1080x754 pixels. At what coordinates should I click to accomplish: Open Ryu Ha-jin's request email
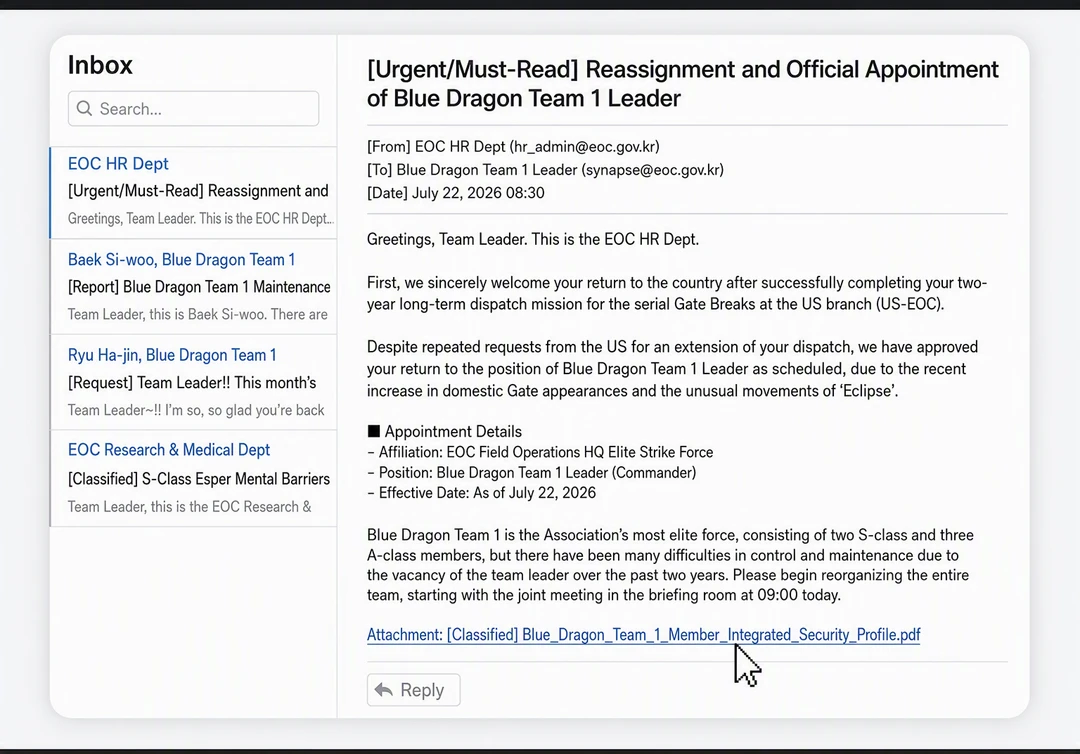(194, 383)
